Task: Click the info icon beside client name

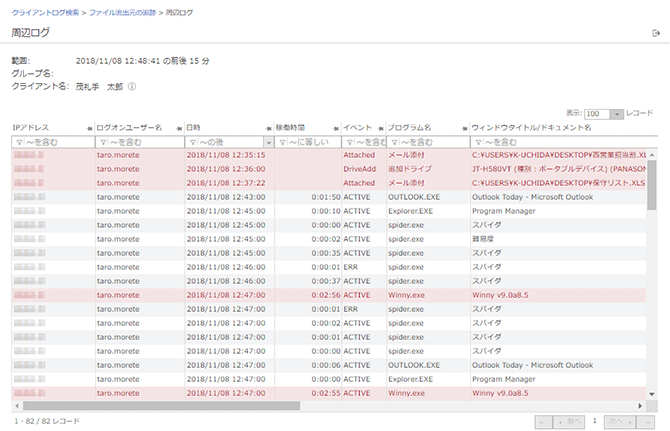Action: [x=132, y=86]
